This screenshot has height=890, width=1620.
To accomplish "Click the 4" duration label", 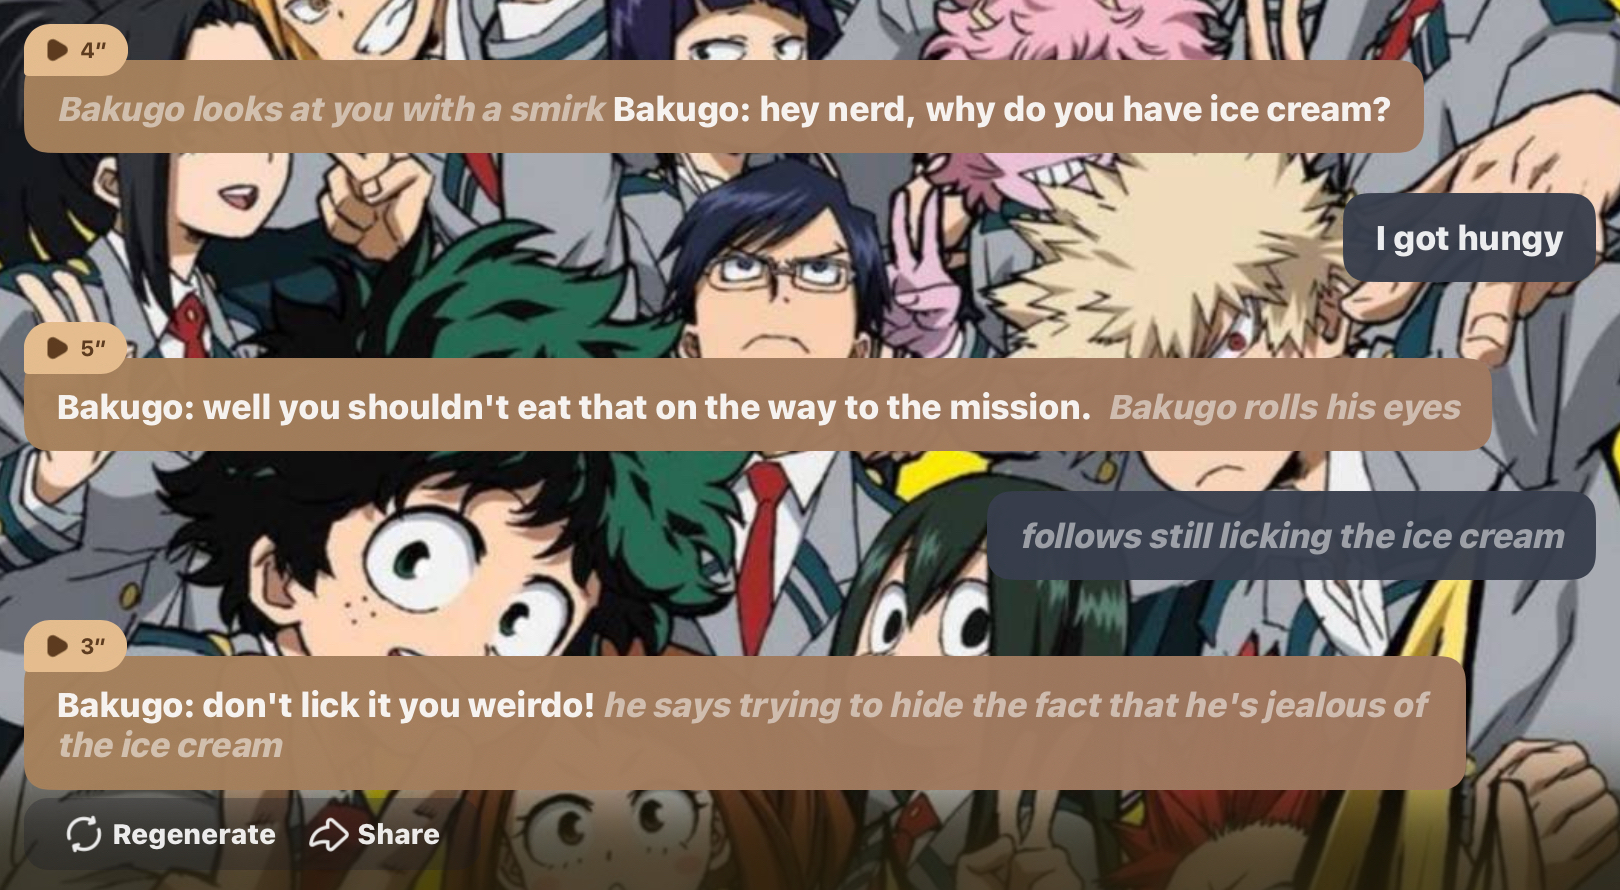I will (x=93, y=50).
